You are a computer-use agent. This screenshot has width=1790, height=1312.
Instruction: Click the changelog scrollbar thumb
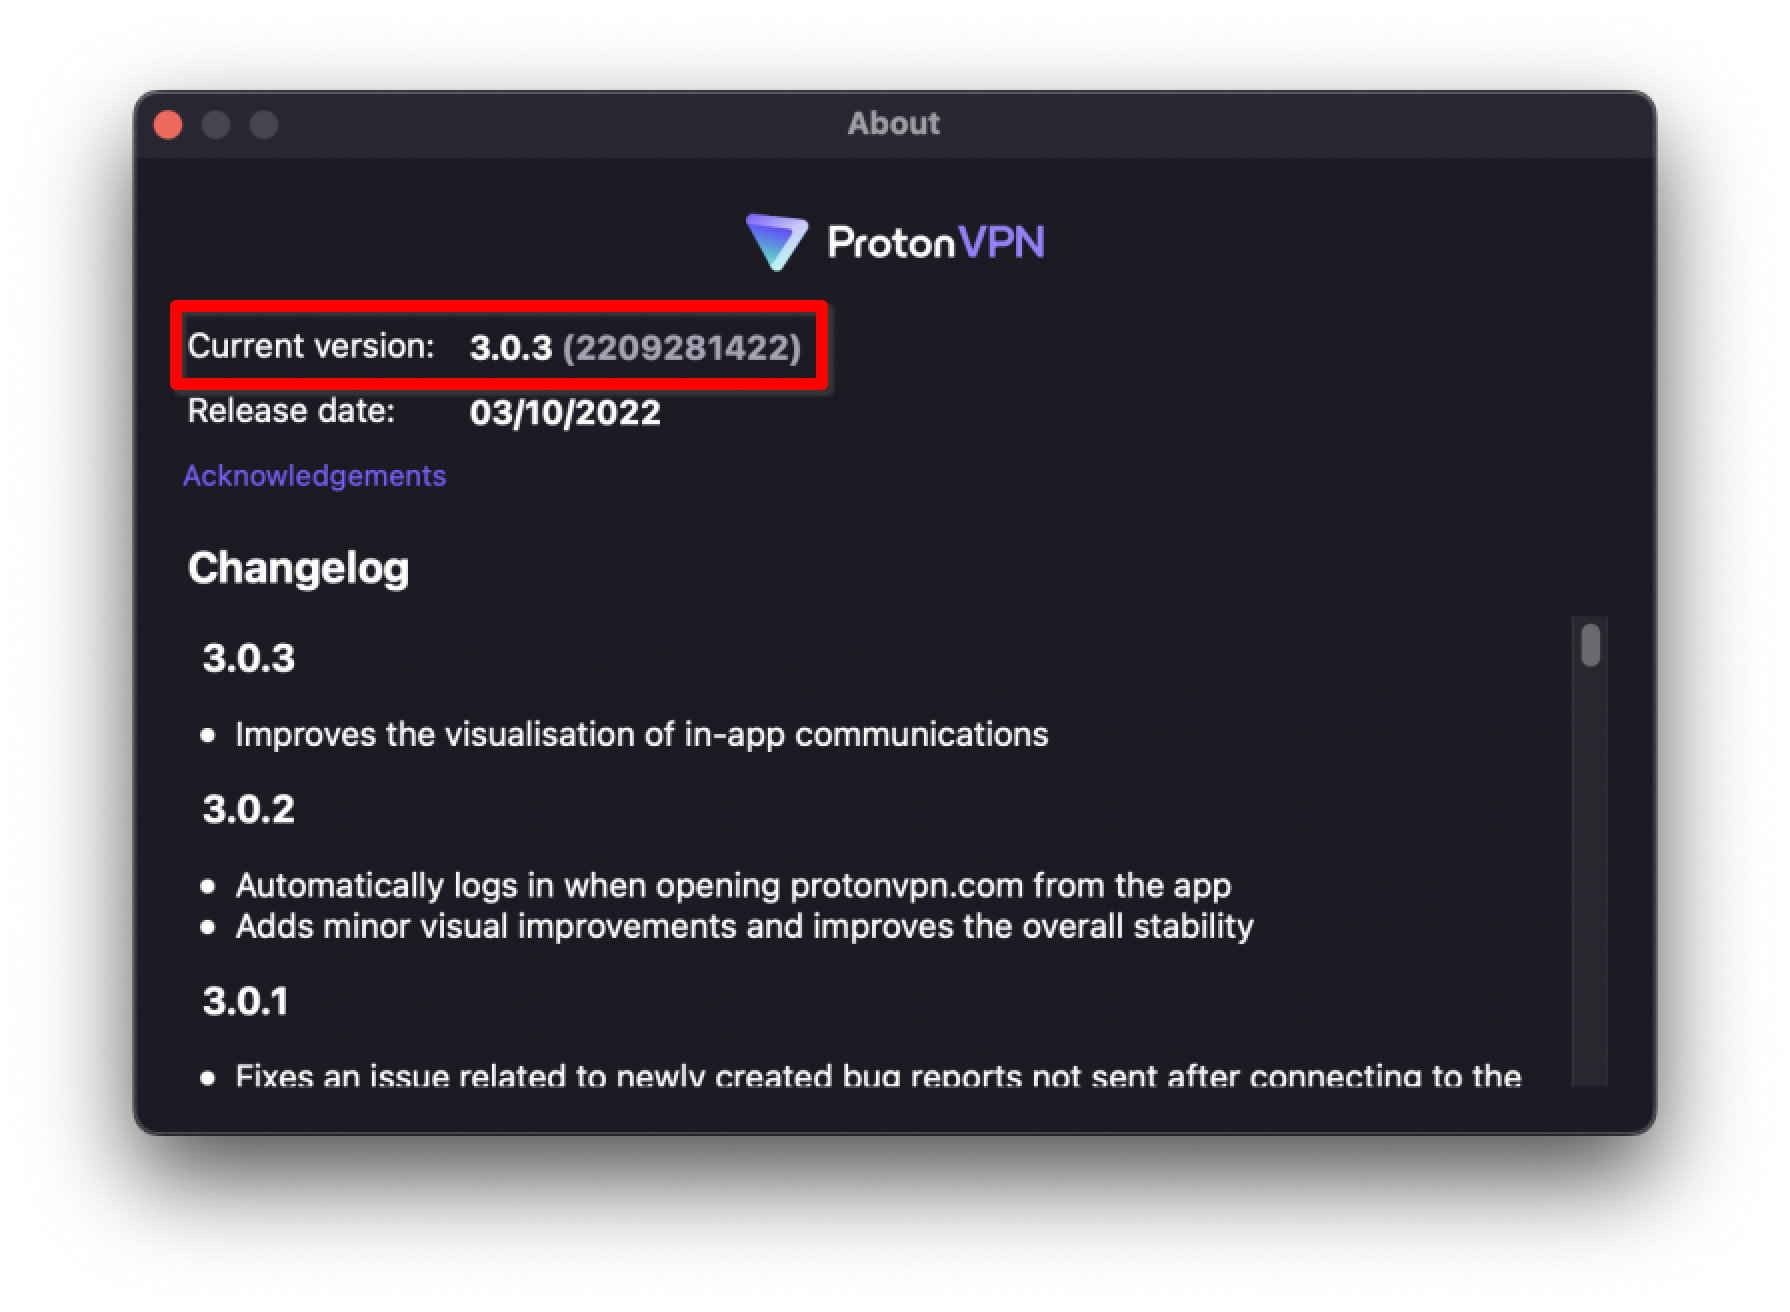[1590, 645]
